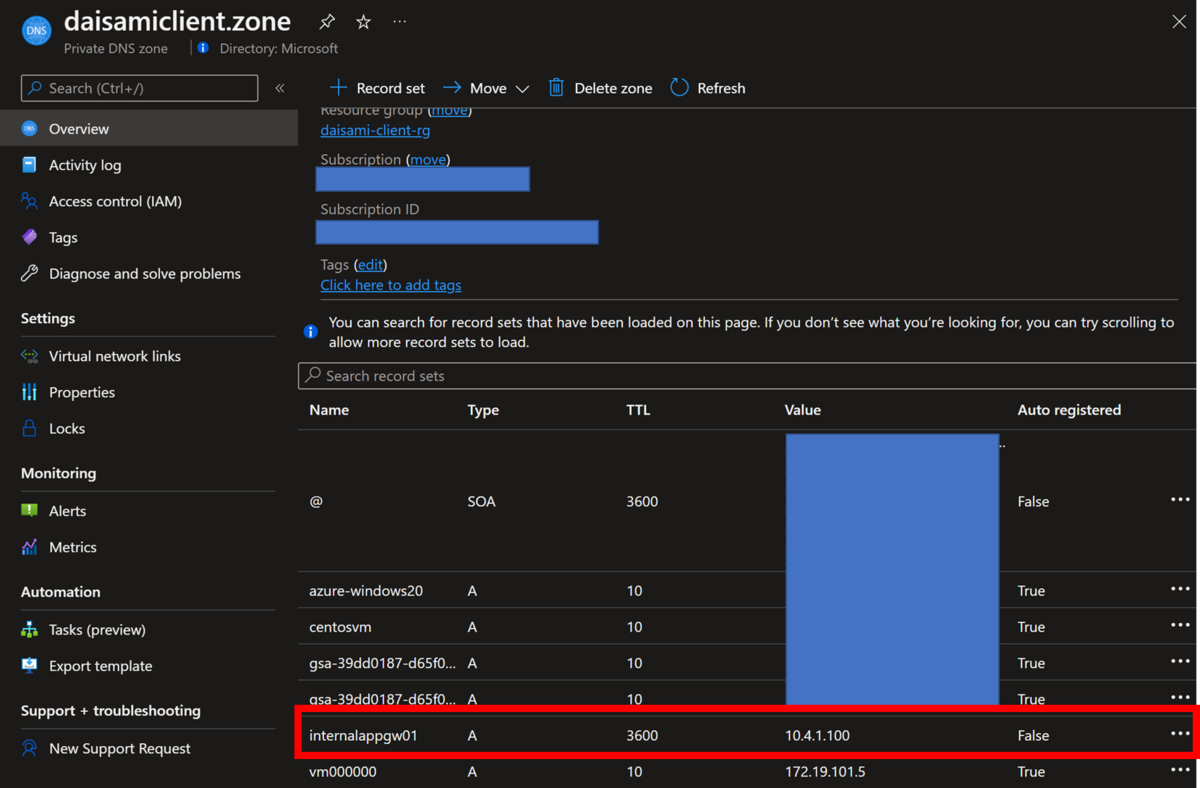Click Delete zone

pyautogui.click(x=600, y=88)
